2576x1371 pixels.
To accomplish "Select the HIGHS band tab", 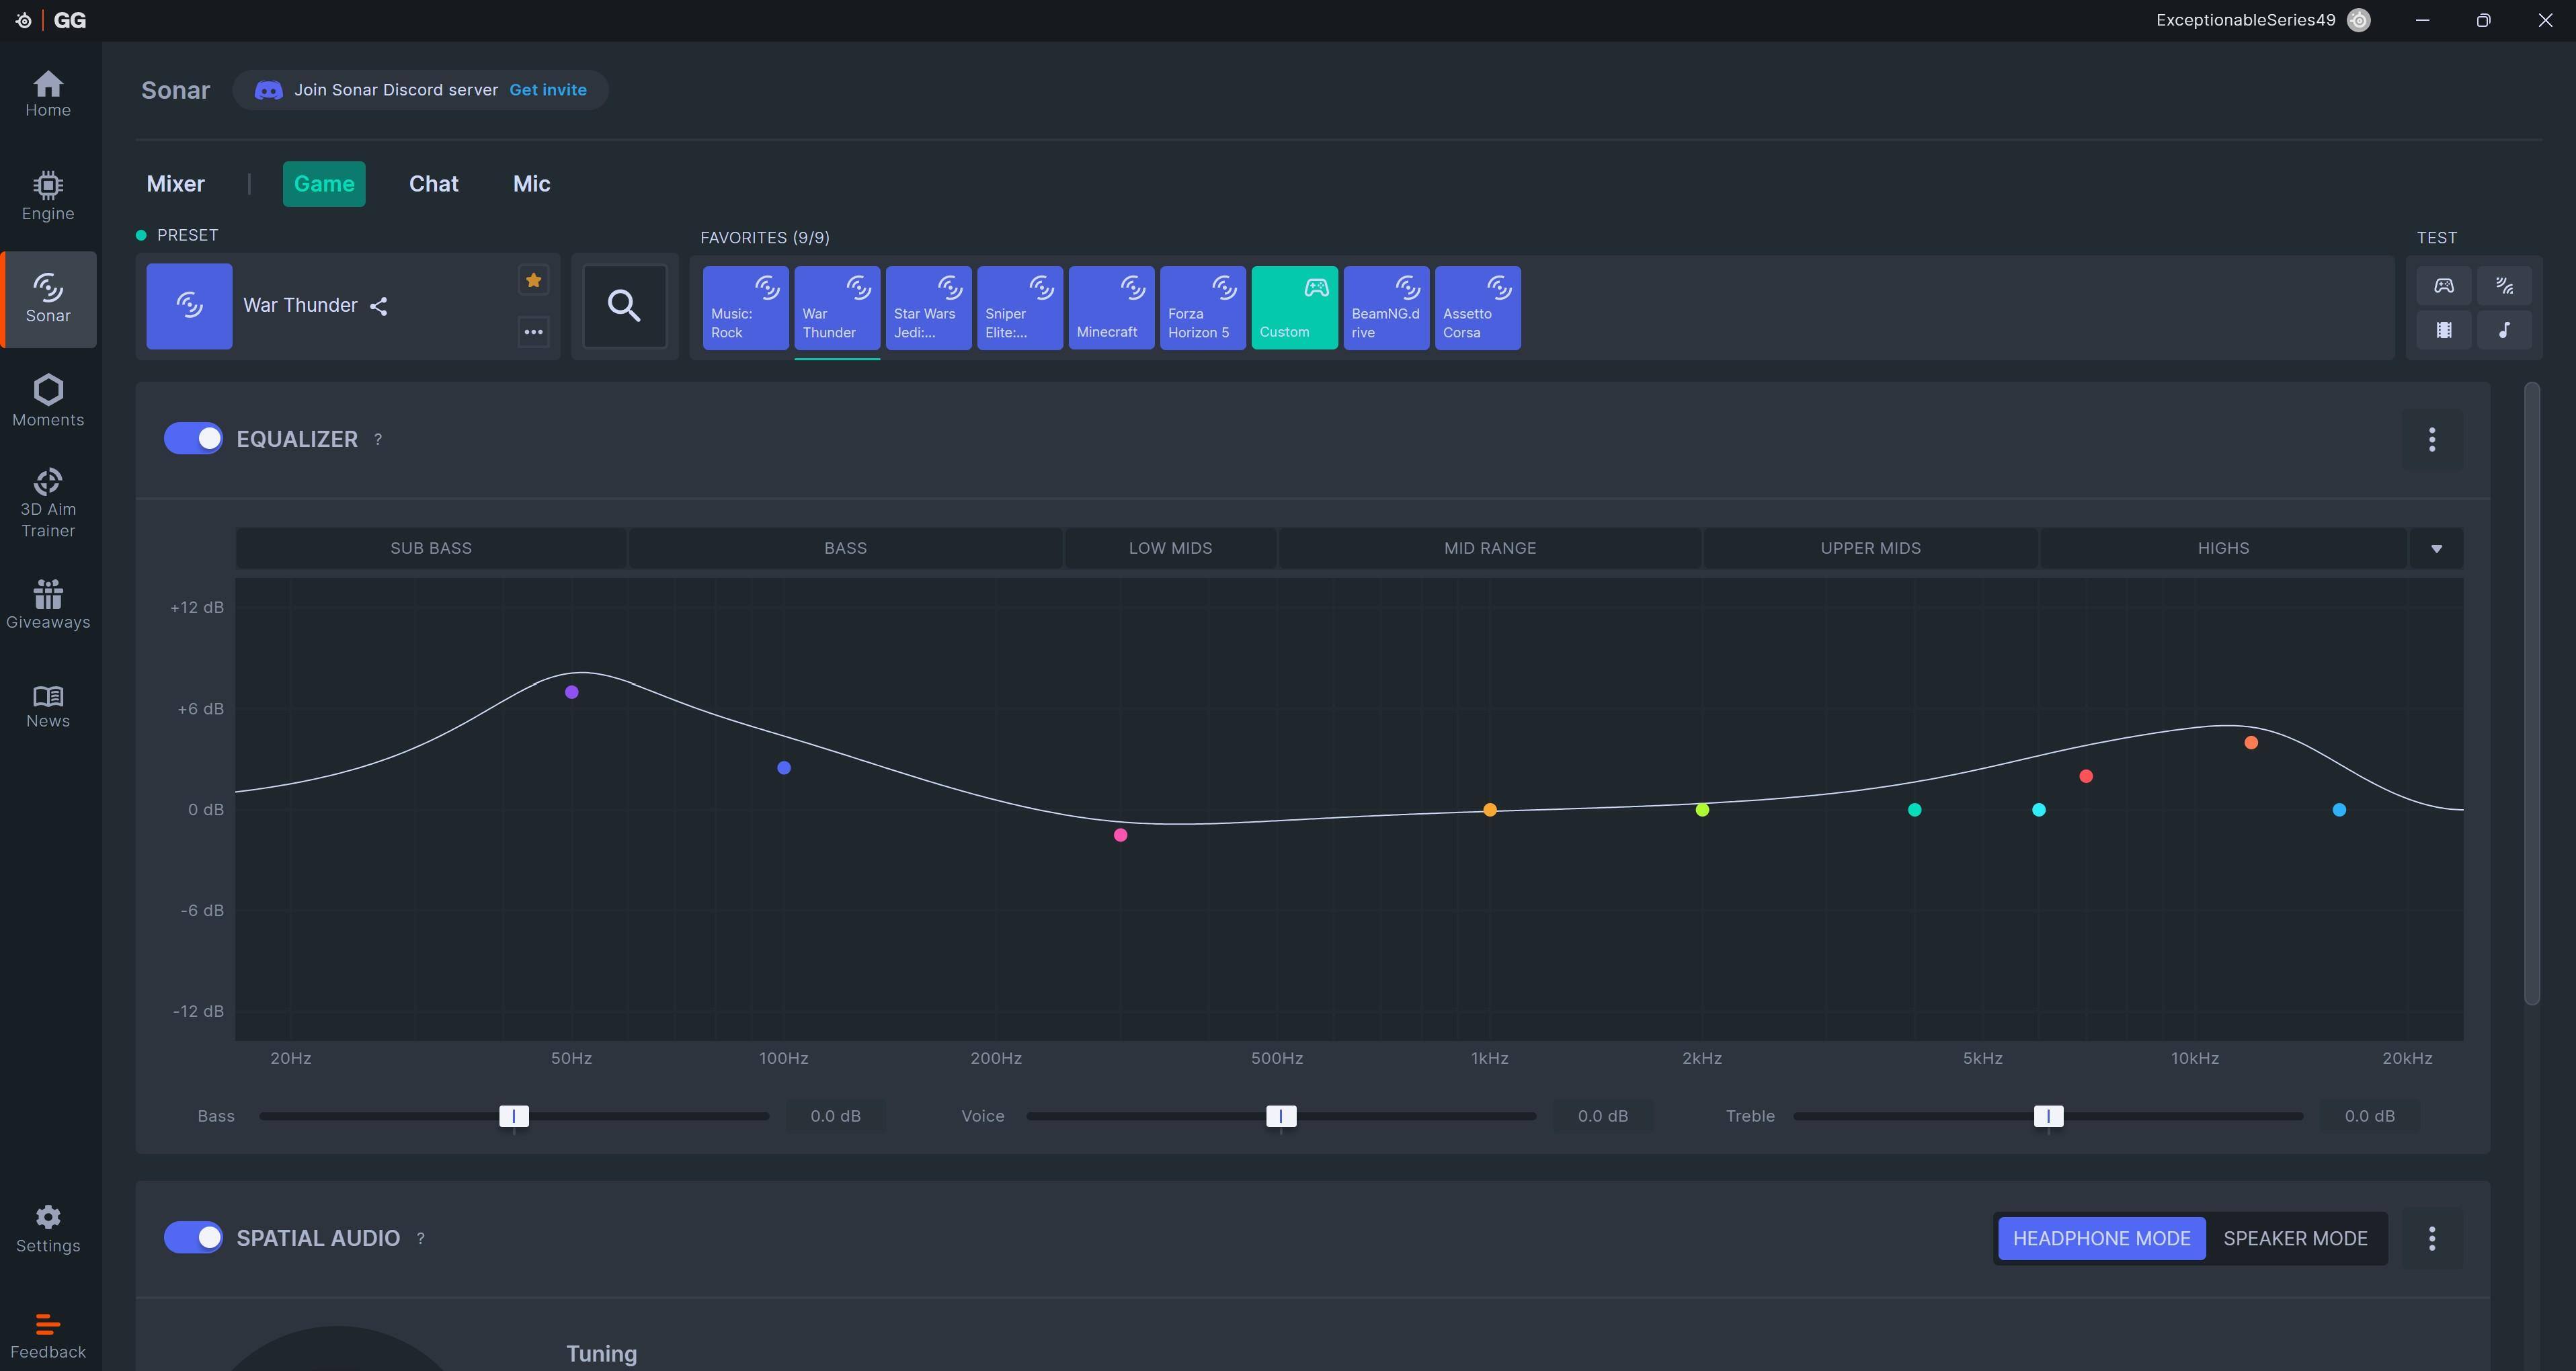I will [x=2223, y=548].
